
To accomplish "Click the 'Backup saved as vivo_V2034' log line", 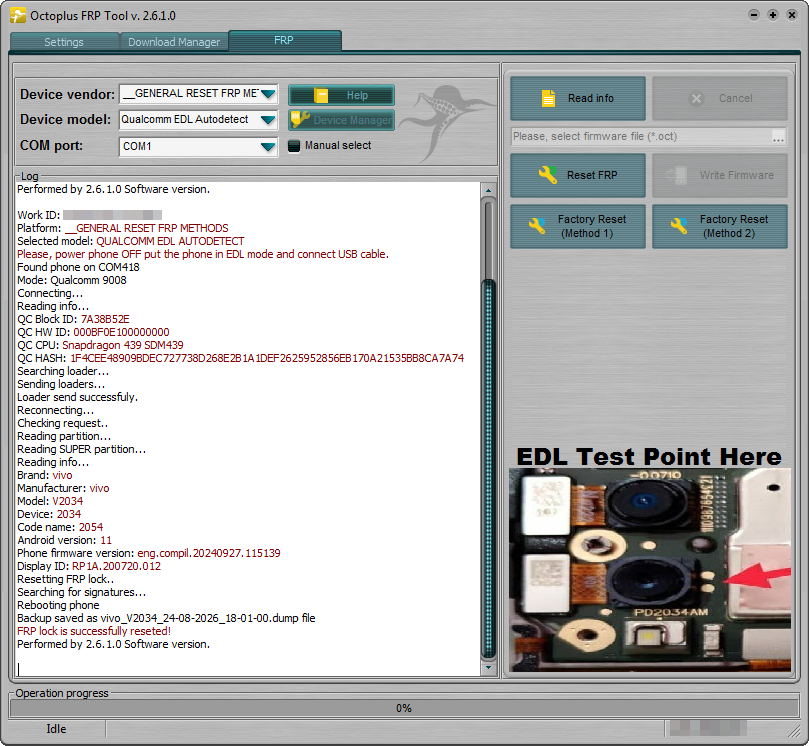I will (x=166, y=618).
